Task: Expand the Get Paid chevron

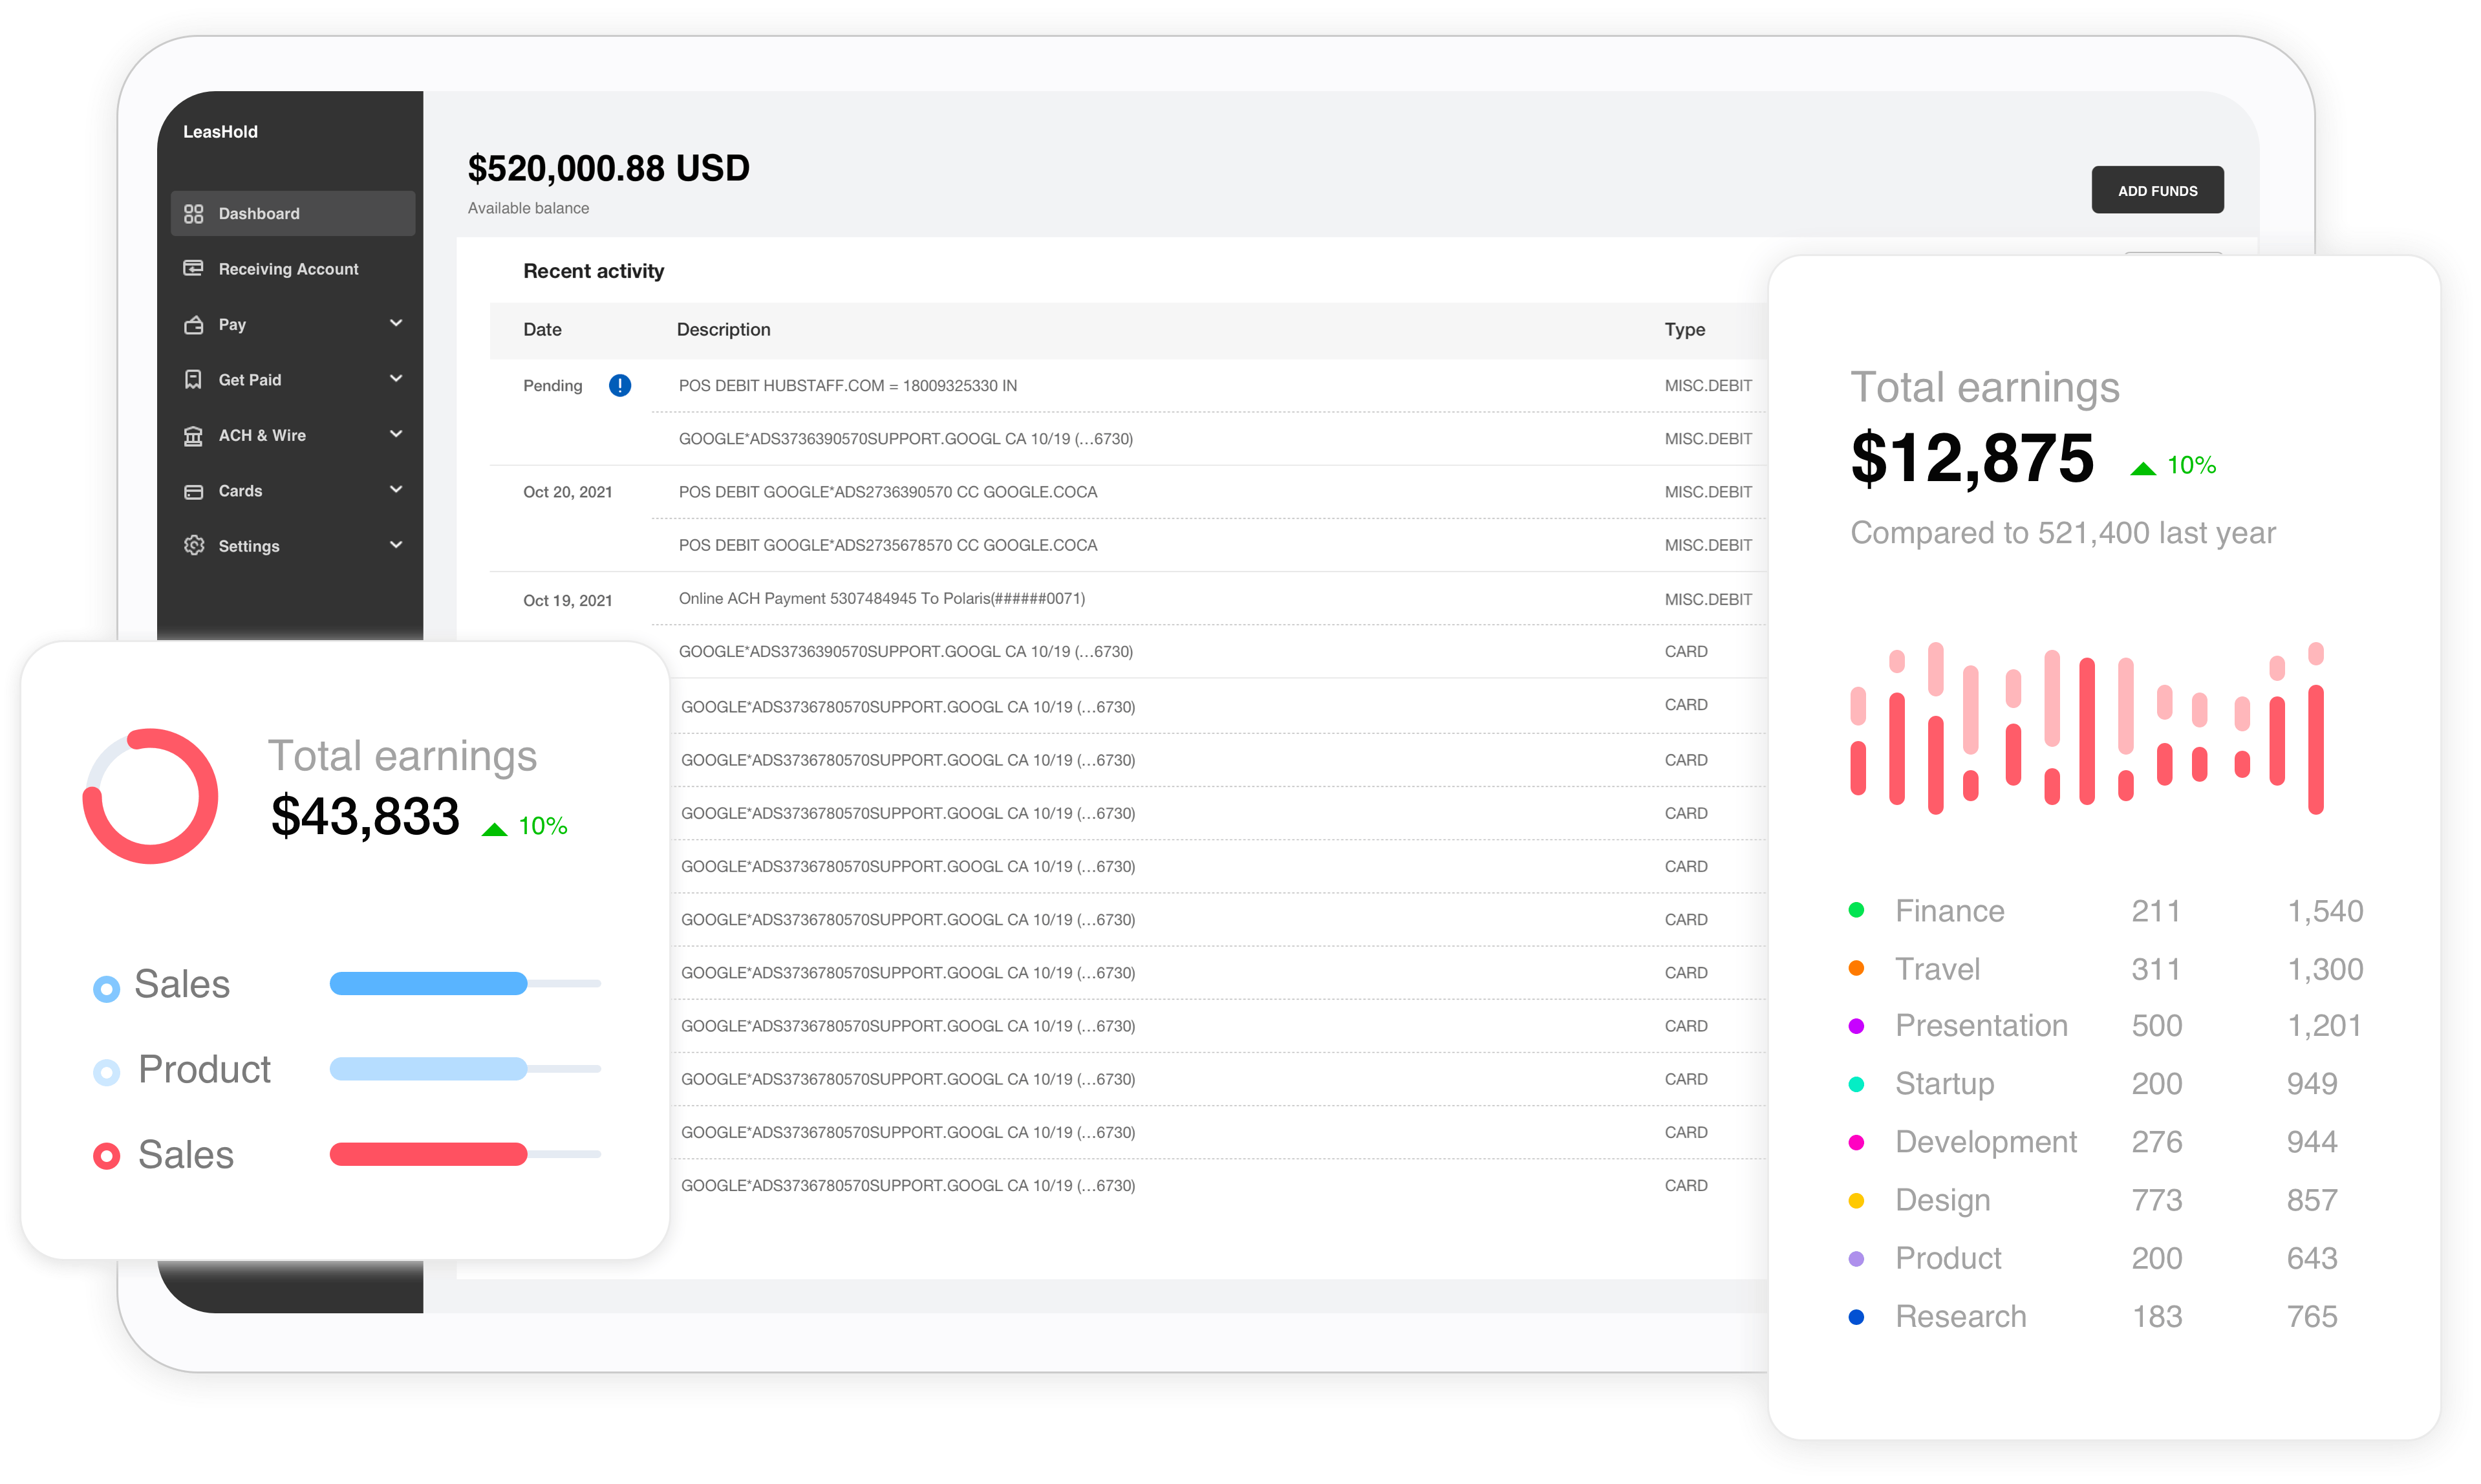Action: tap(396, 379)
